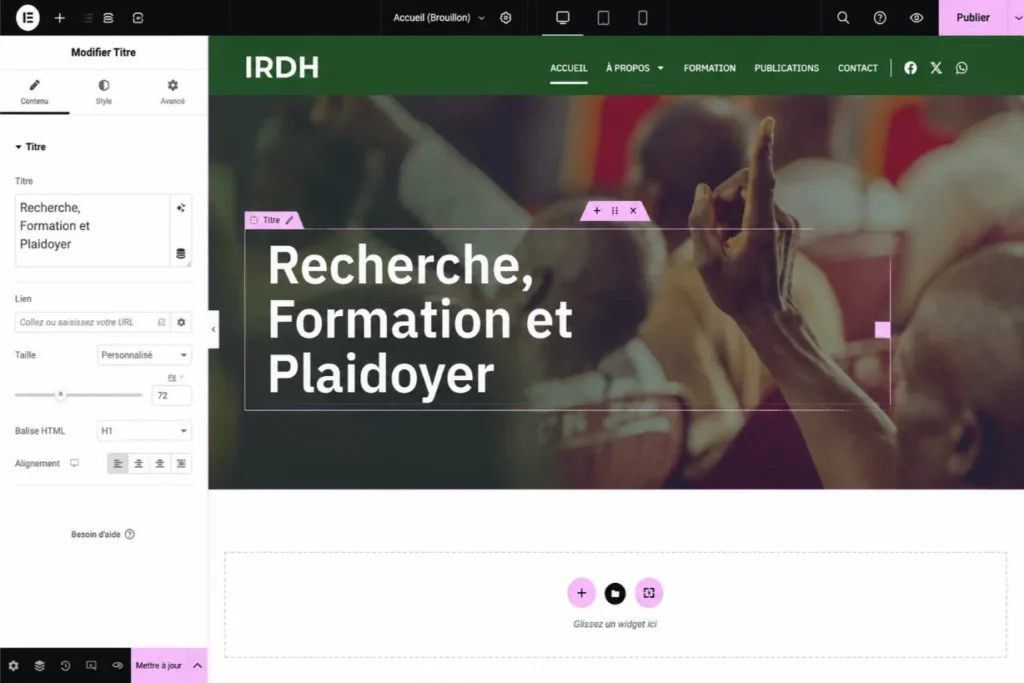
Task: Click the IRDH site logo
Action: click(x=282, y=67)
